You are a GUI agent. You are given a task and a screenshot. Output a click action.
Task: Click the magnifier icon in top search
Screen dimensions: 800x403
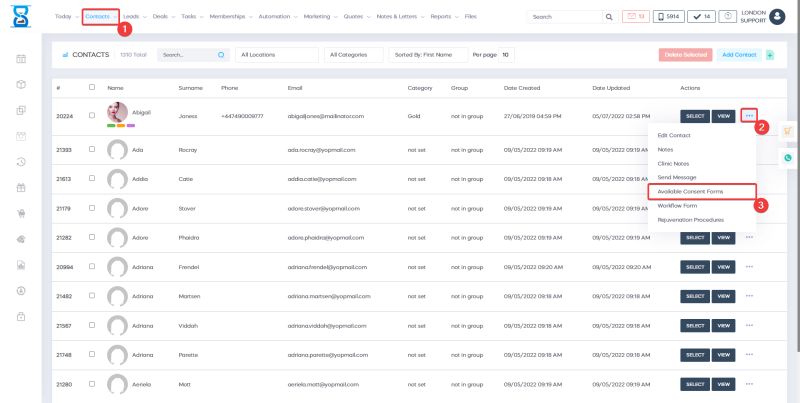609,17
